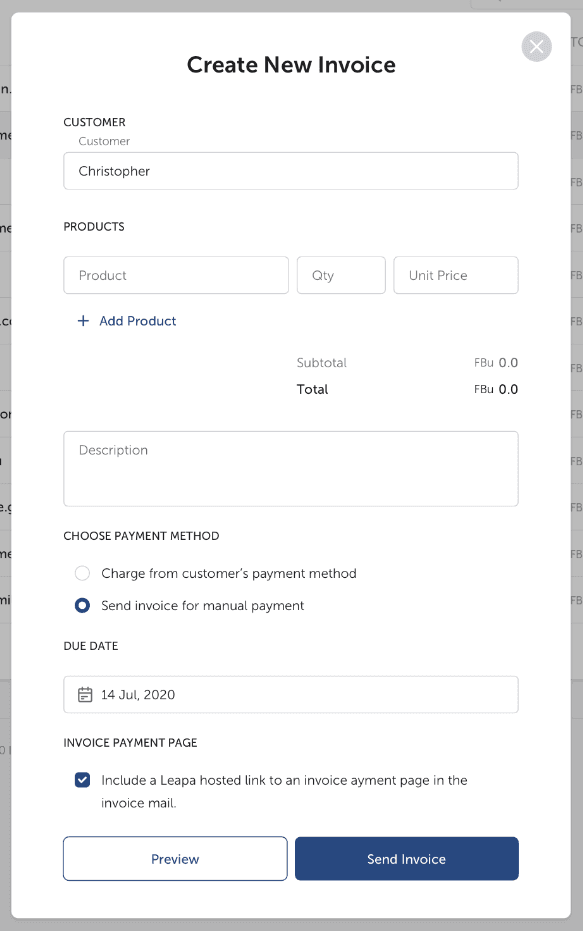Click the Add Product link
583x931 pixels.
point(135,320)
